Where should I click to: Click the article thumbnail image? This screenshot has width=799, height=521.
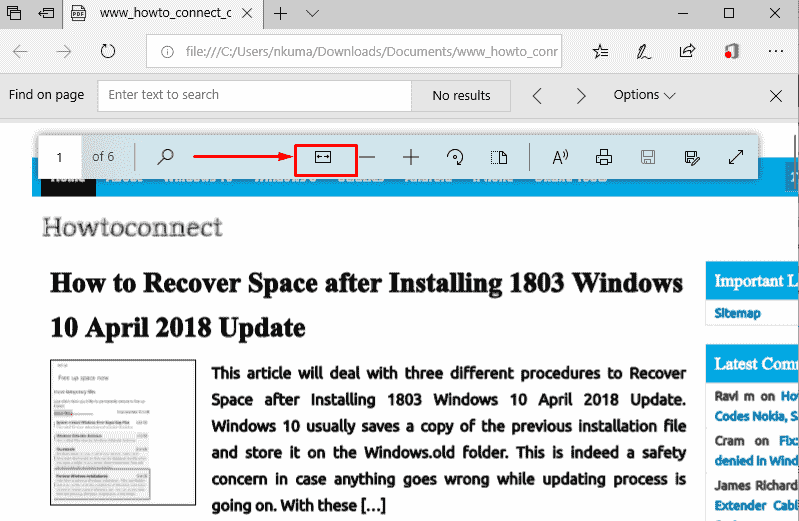click(x=123, y=432)
